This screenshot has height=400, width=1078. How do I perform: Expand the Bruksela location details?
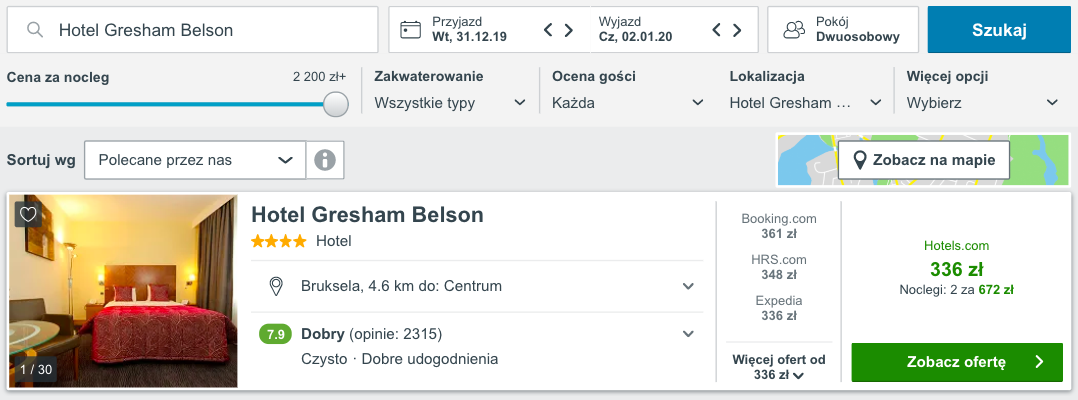[688, 287]
